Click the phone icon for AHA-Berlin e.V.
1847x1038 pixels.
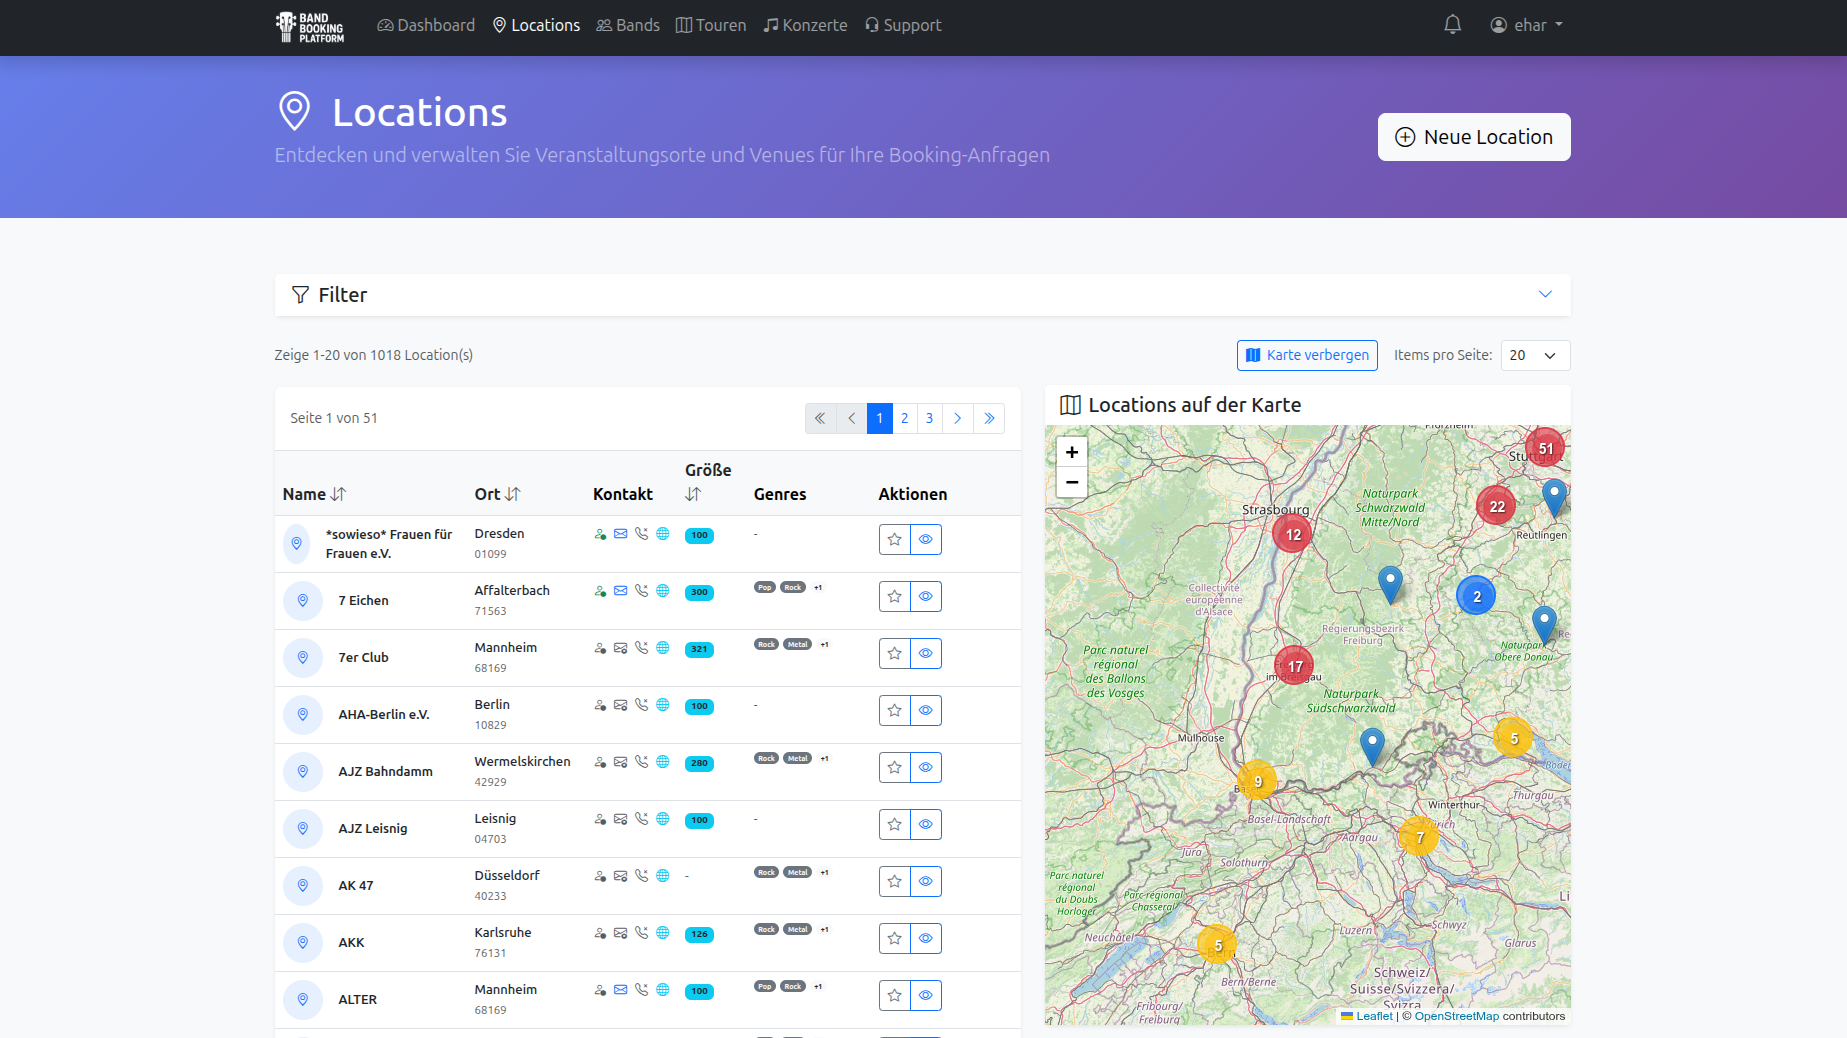pos(642,705)
